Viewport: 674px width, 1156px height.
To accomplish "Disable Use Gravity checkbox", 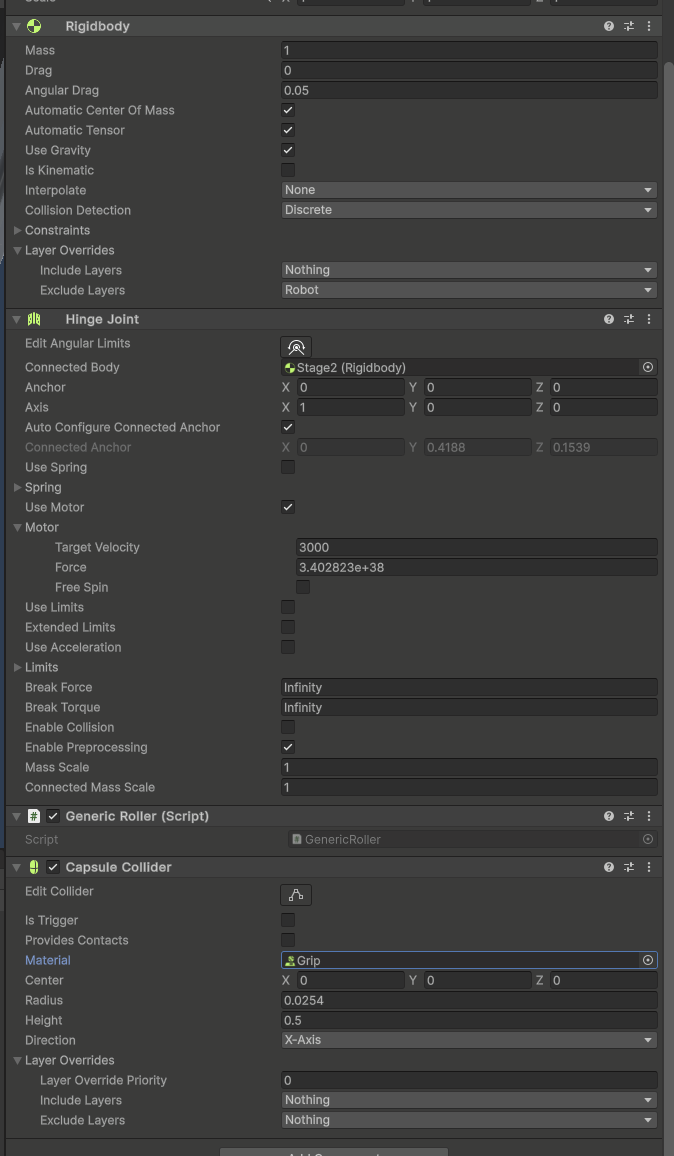I will 288,150.
